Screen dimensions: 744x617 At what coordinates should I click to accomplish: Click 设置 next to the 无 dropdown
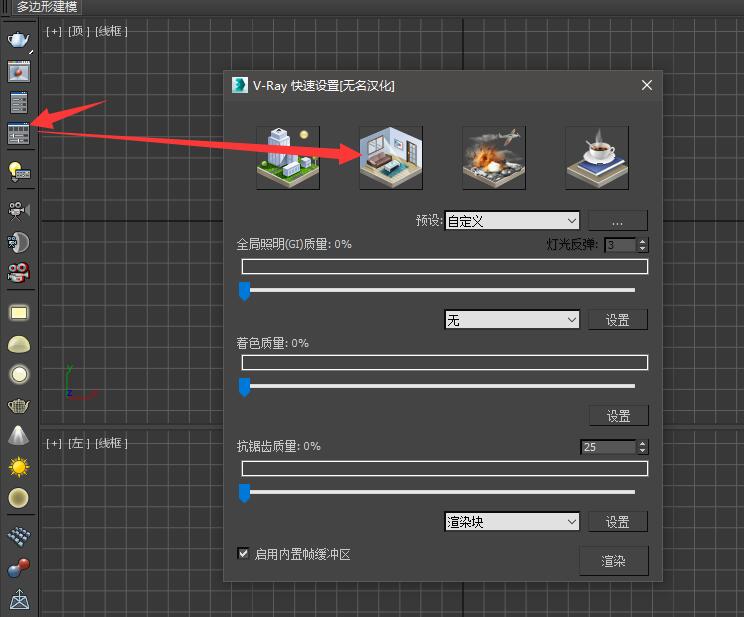point(617,320)
